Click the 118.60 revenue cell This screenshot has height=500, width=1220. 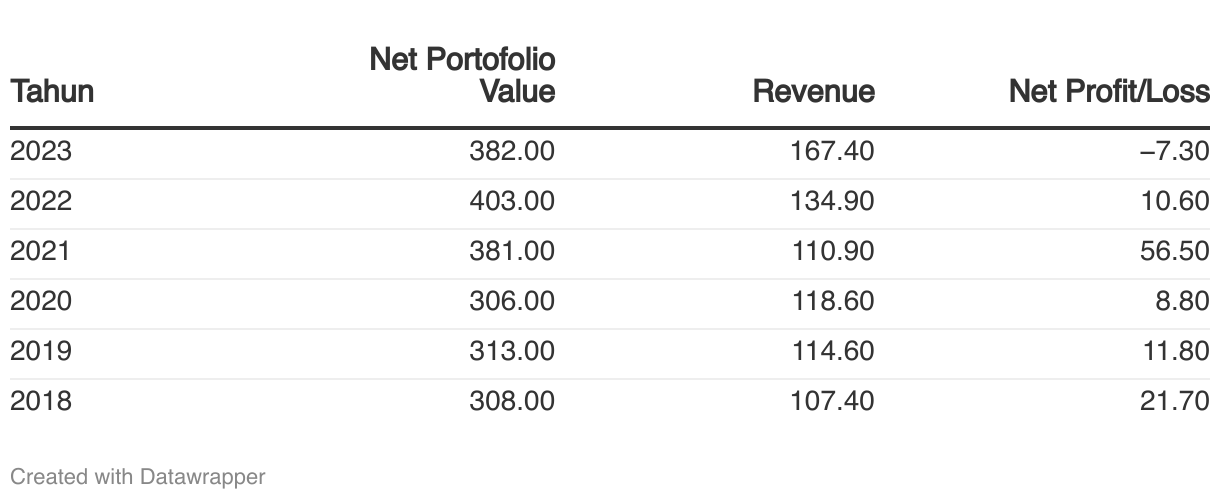(x=831, y=302)
